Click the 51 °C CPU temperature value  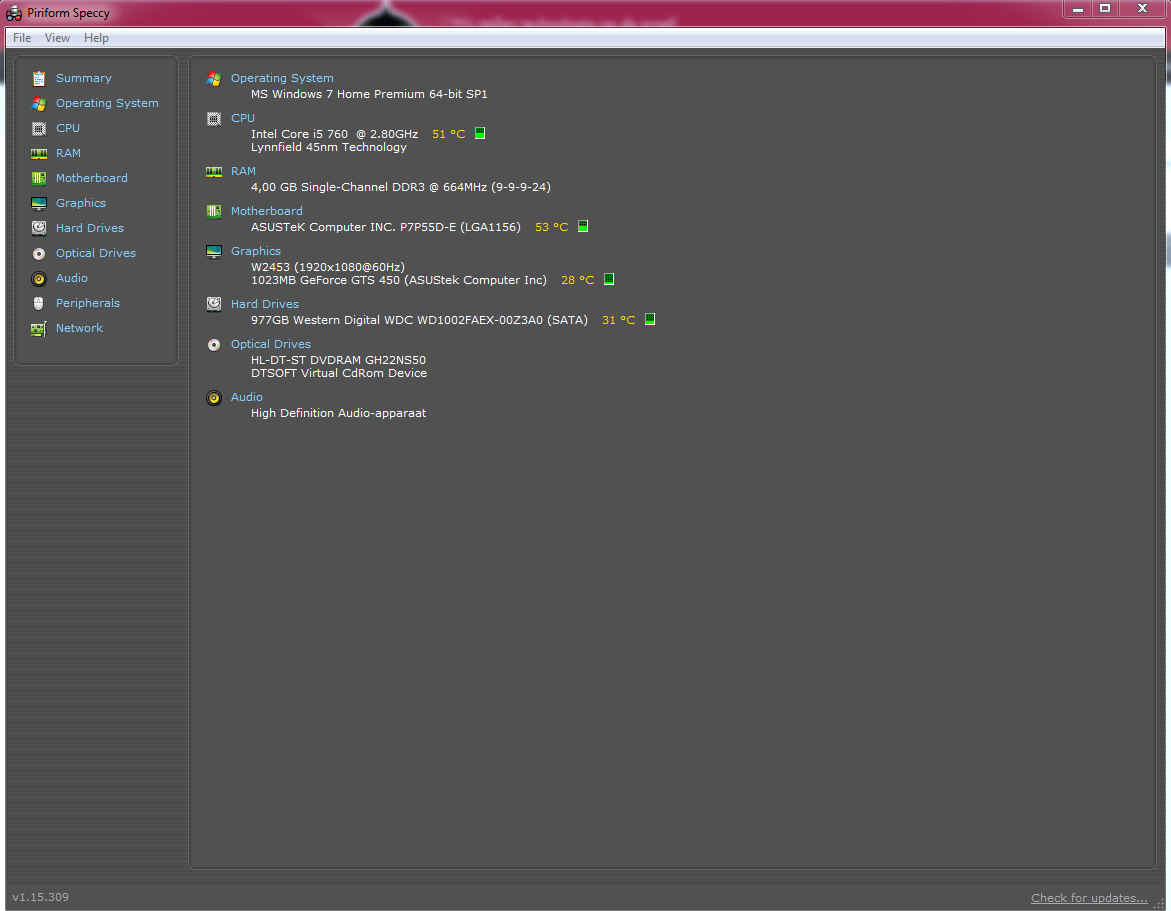click(449, 134)
